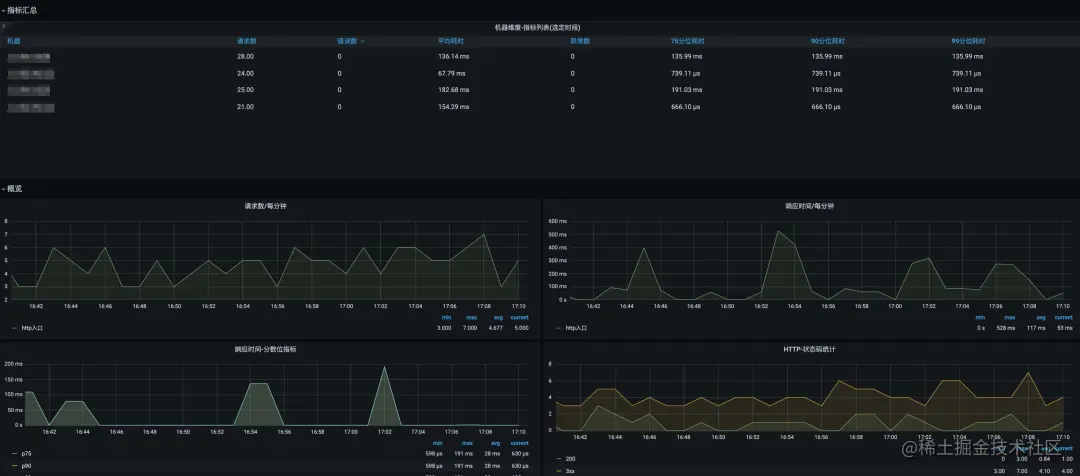Sort 请求数/每分钟 legend by min
The image size is (1080, 476).
tap(446, 318)
